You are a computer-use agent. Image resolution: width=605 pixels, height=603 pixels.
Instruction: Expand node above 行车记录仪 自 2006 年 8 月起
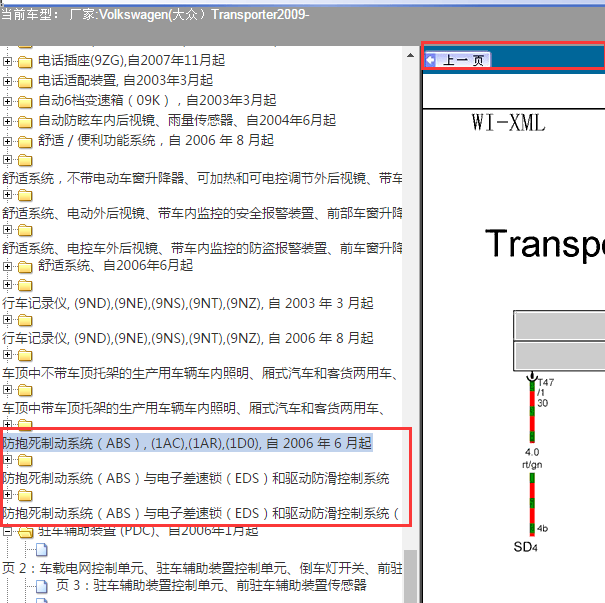(7, 320)
